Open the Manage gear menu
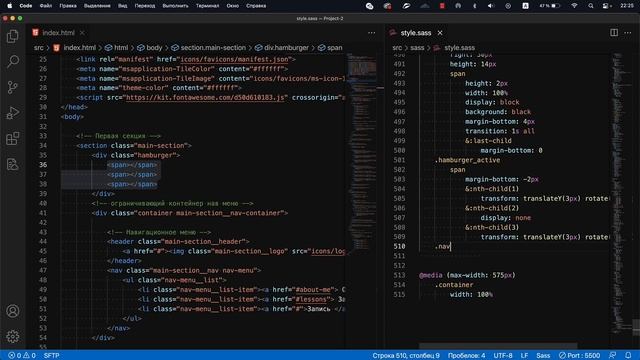The height and width of the screenshot is (360, 640). [13, 337]
